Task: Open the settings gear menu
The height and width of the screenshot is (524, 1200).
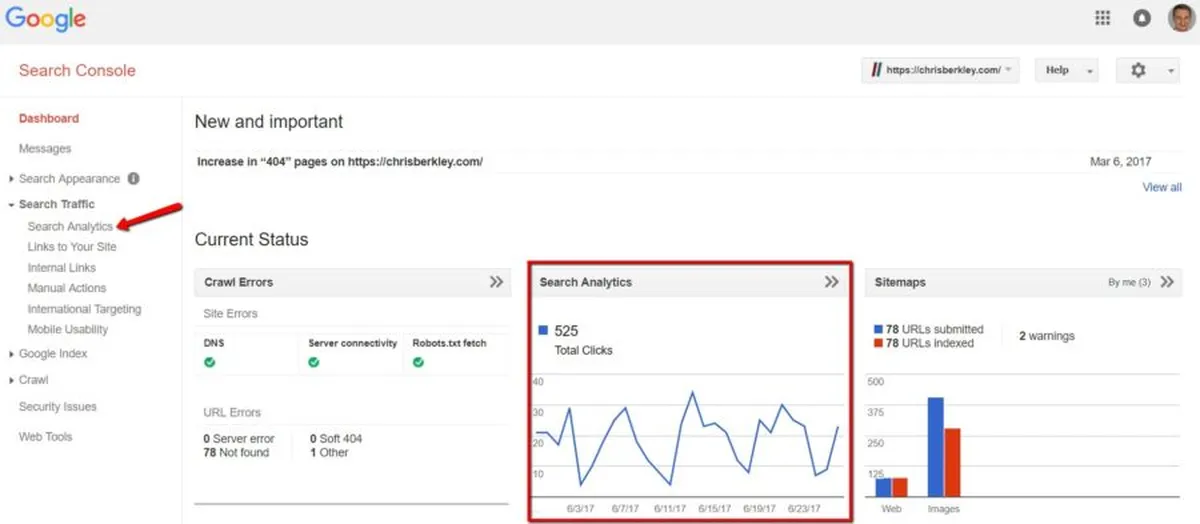Action: [1147, 70]
